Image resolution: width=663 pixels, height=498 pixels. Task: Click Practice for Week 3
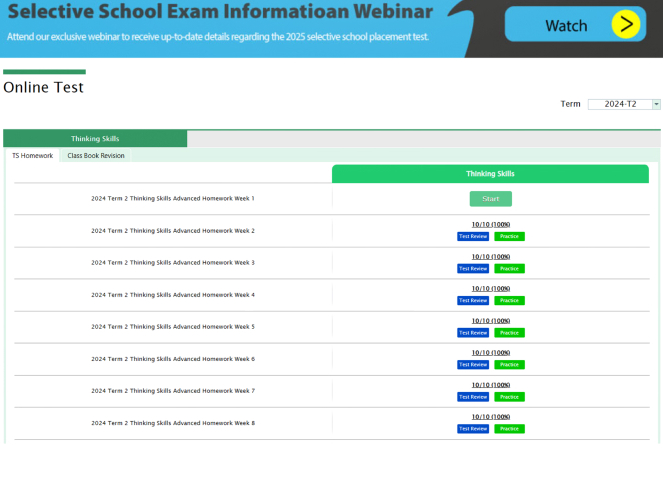[510, 268]
